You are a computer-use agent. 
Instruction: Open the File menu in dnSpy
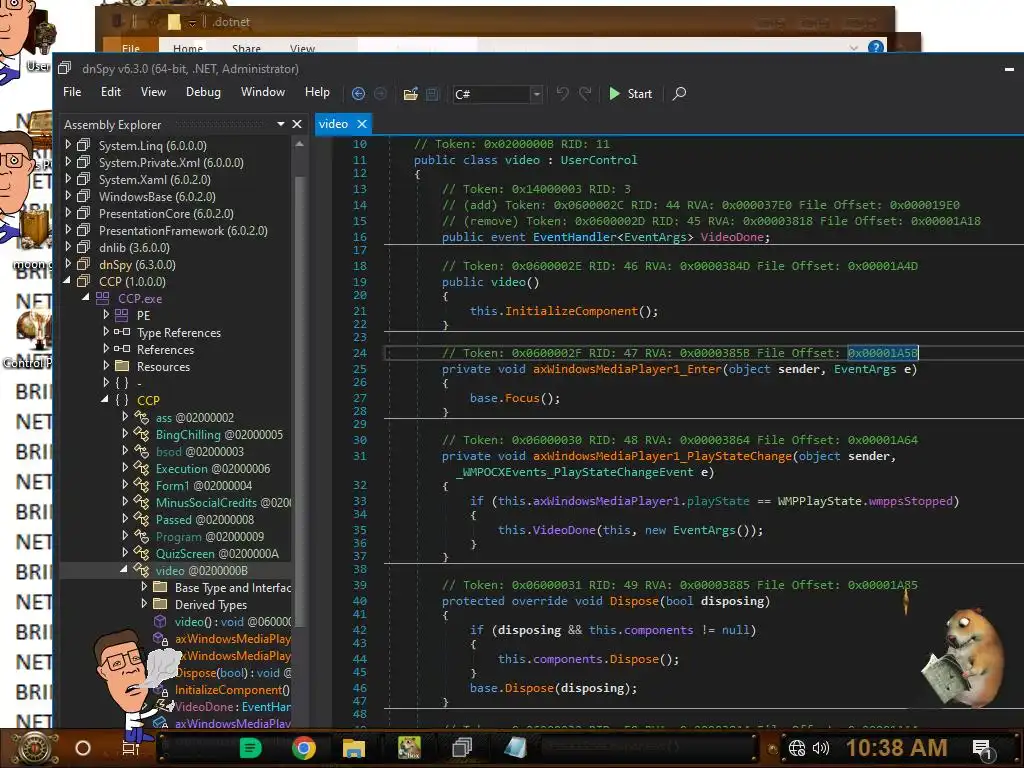tap(72, 92)
